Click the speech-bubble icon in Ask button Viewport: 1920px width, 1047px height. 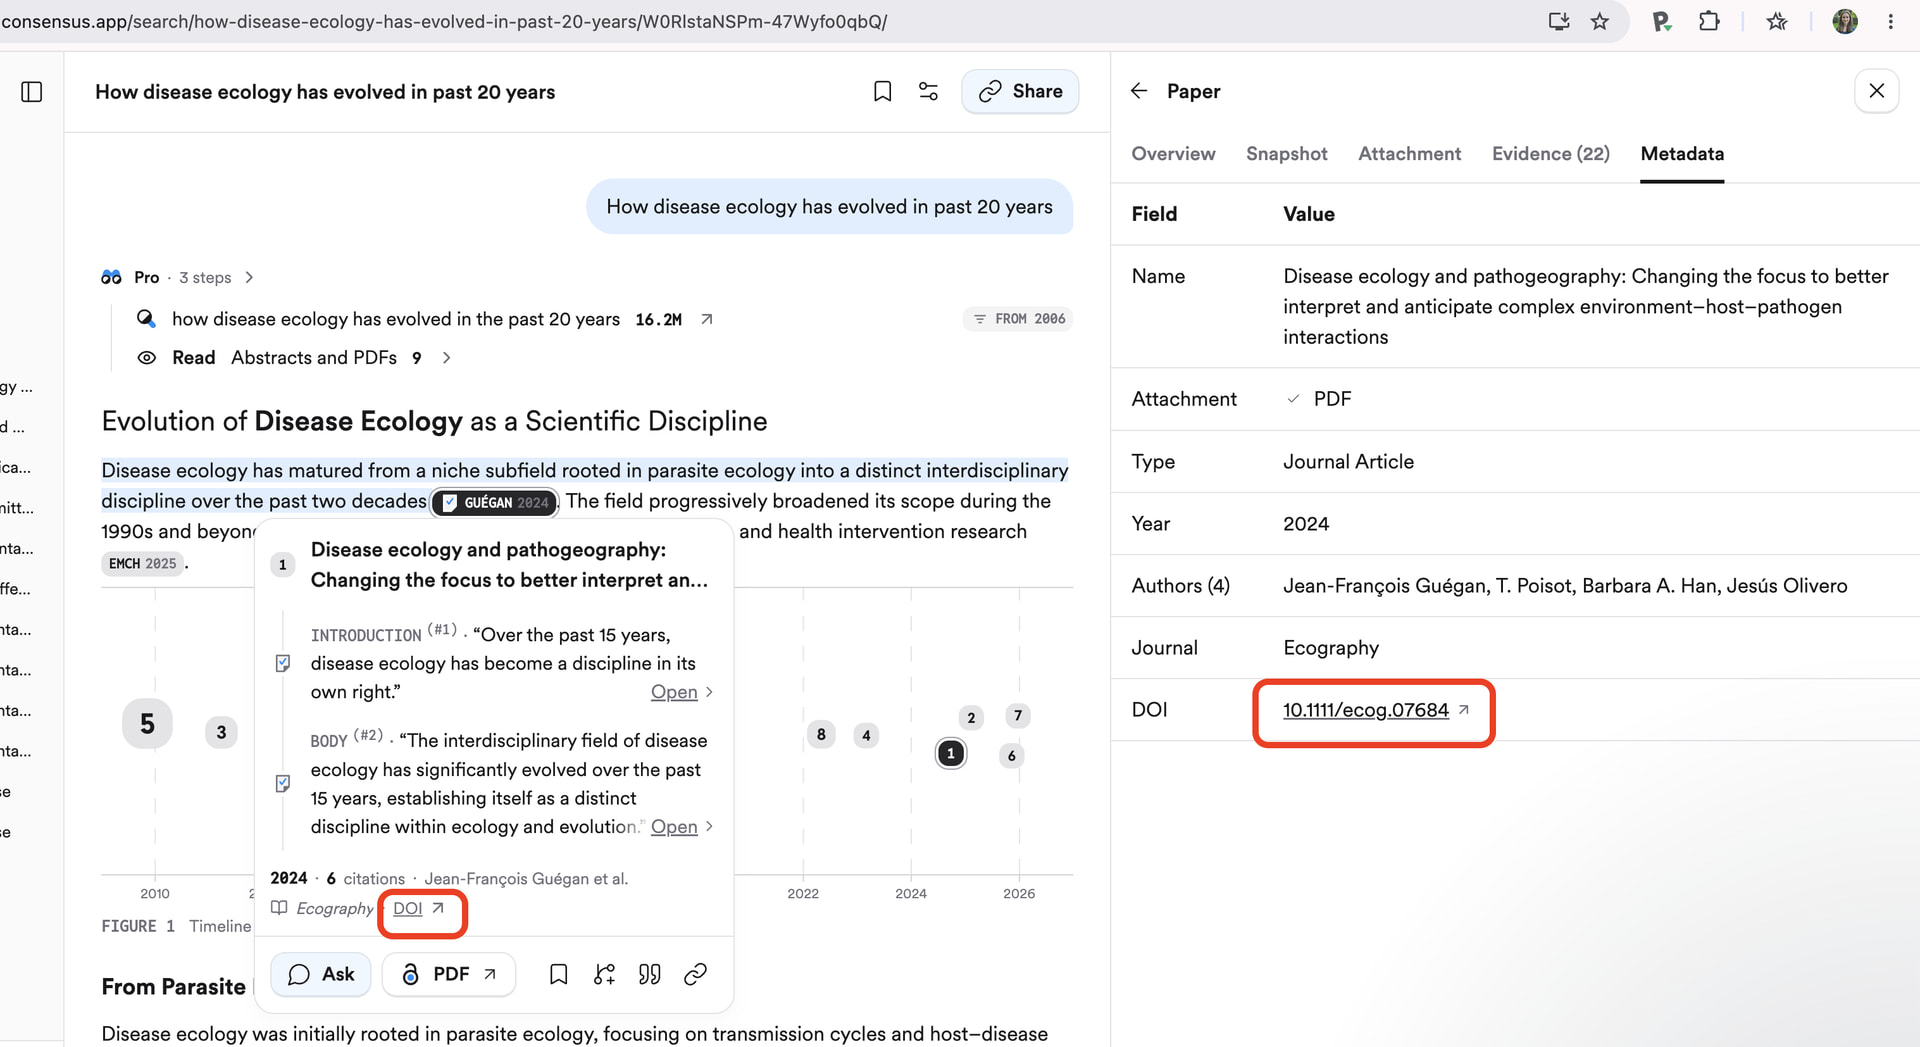coord(298,974)
